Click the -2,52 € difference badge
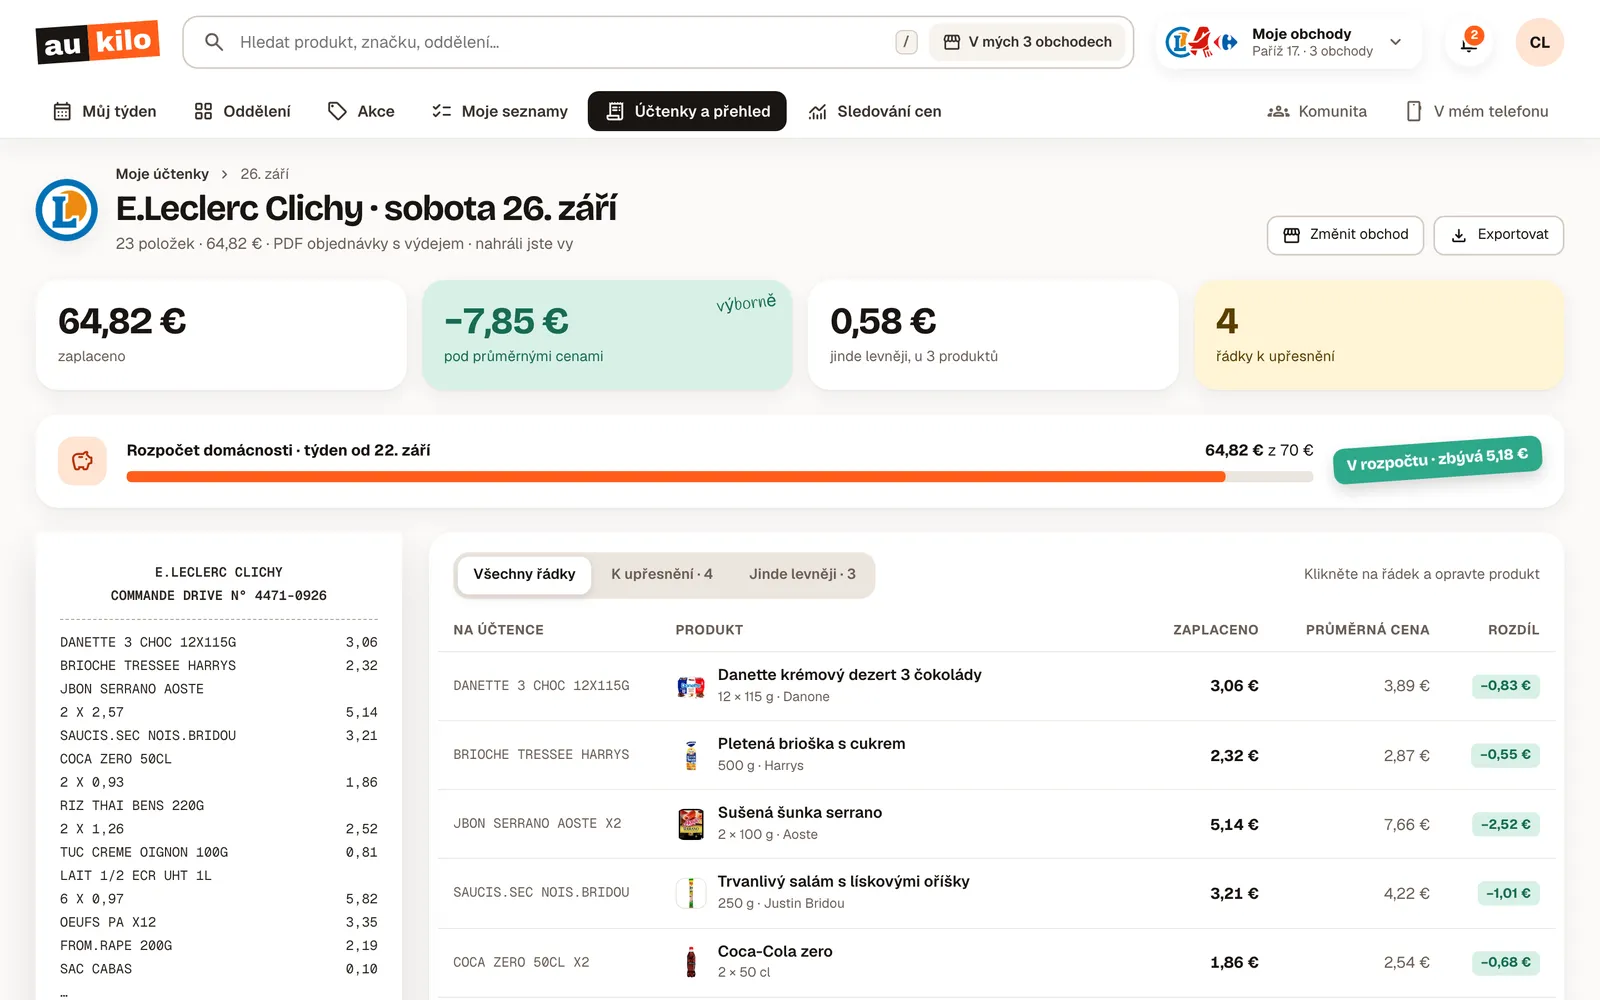1600x1000 pixels. [1505, 825]
